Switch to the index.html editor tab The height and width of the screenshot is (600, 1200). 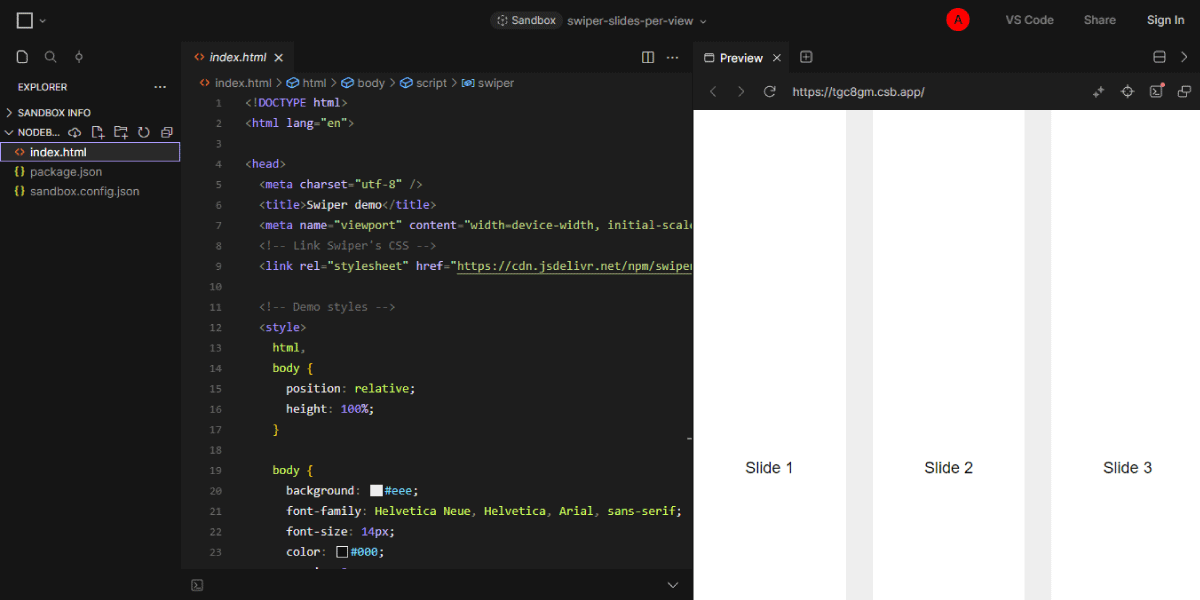[238, 58]
